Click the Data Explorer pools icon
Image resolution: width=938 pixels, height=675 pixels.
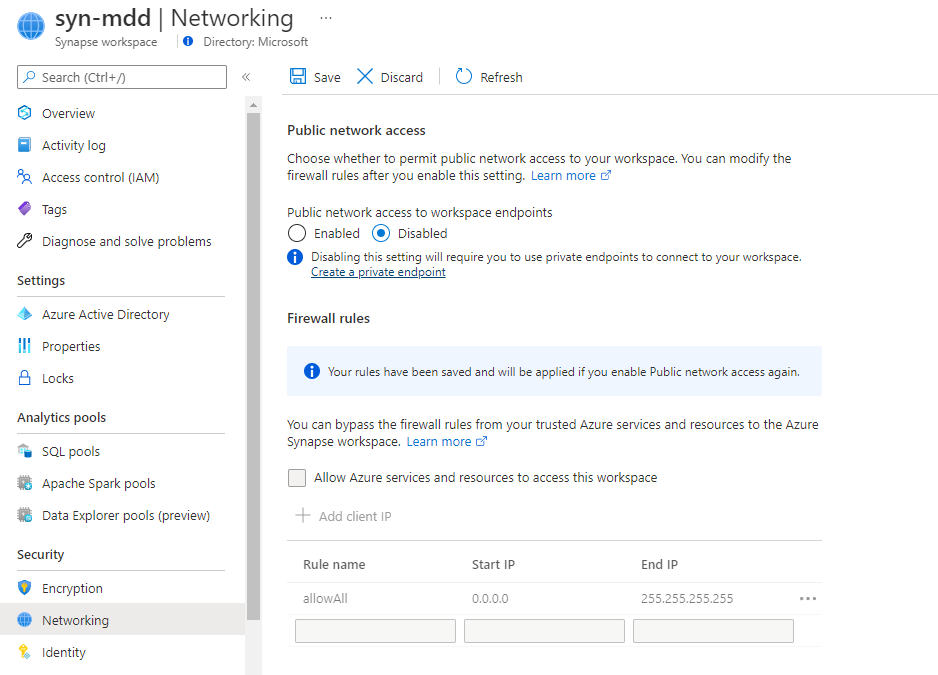(25, 515)
